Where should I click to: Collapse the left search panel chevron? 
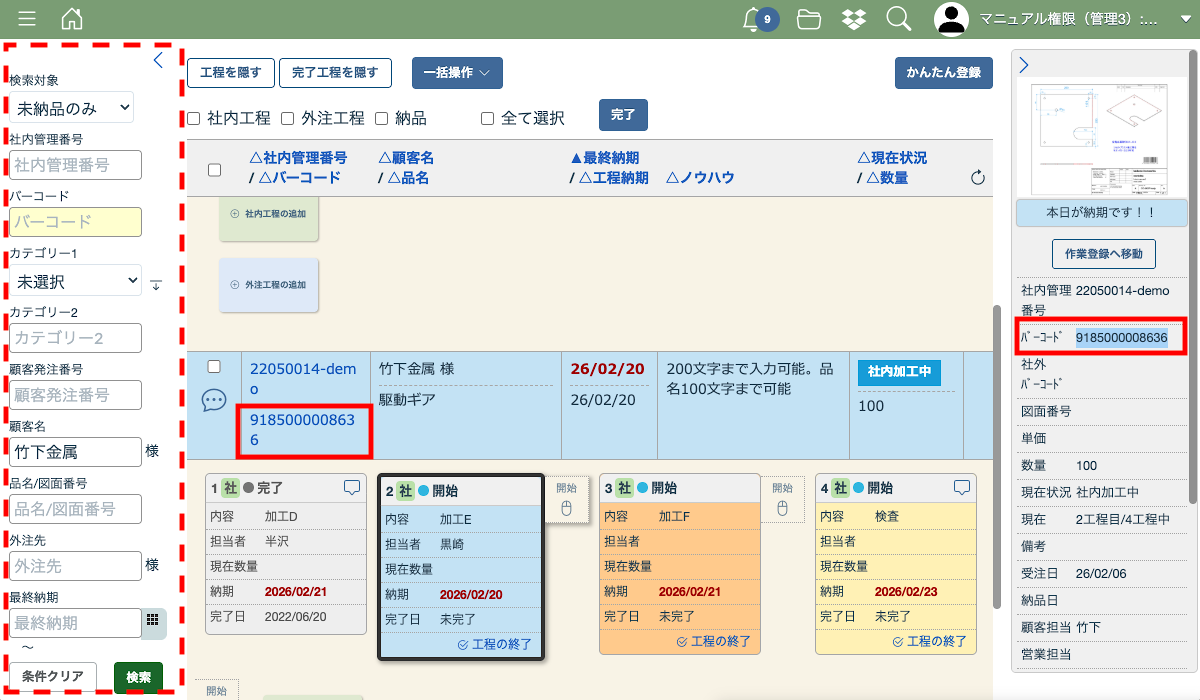(157, 60)
